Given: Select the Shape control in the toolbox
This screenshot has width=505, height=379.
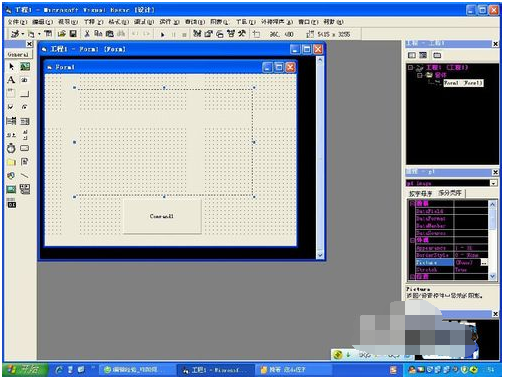Looking at the screenshot, I should [x=11, y=175].
